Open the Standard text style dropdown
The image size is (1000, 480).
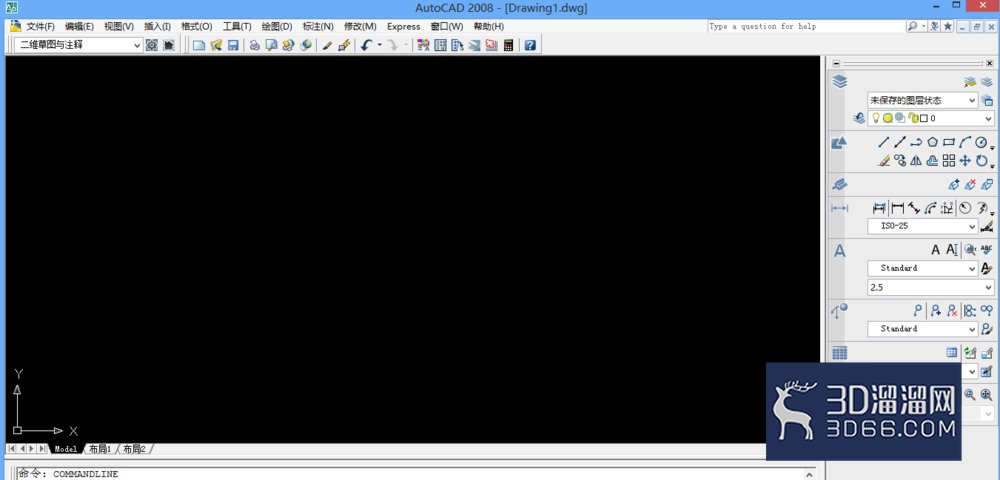(922, 268)
